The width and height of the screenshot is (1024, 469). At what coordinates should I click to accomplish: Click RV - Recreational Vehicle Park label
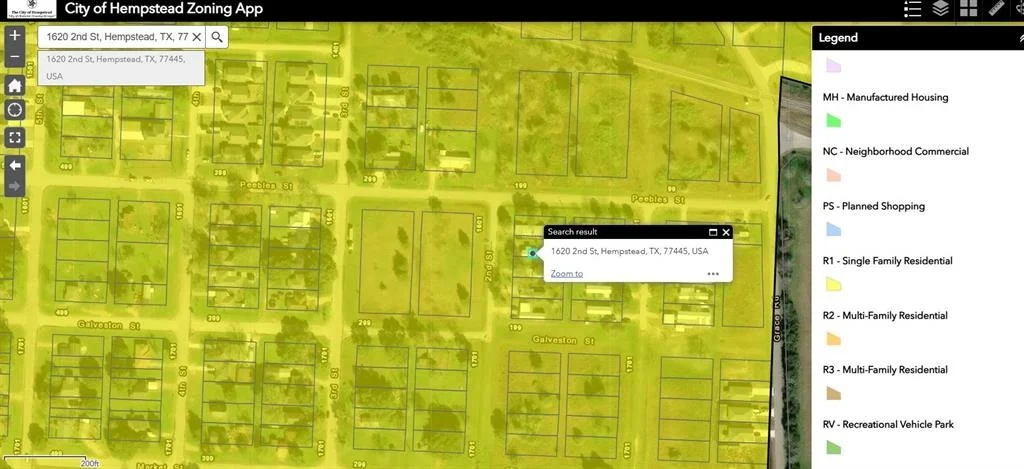[x=888, y=425]
